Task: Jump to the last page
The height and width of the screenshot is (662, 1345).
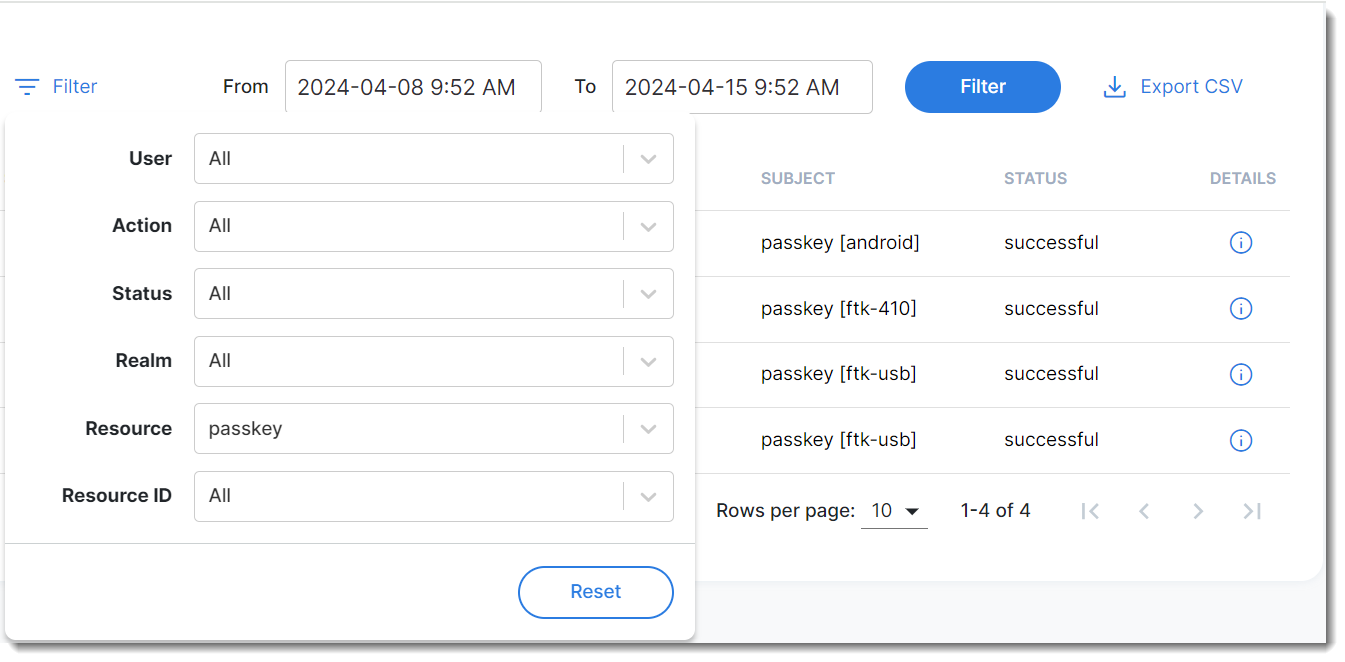Action: click(x=1252, y=511)
